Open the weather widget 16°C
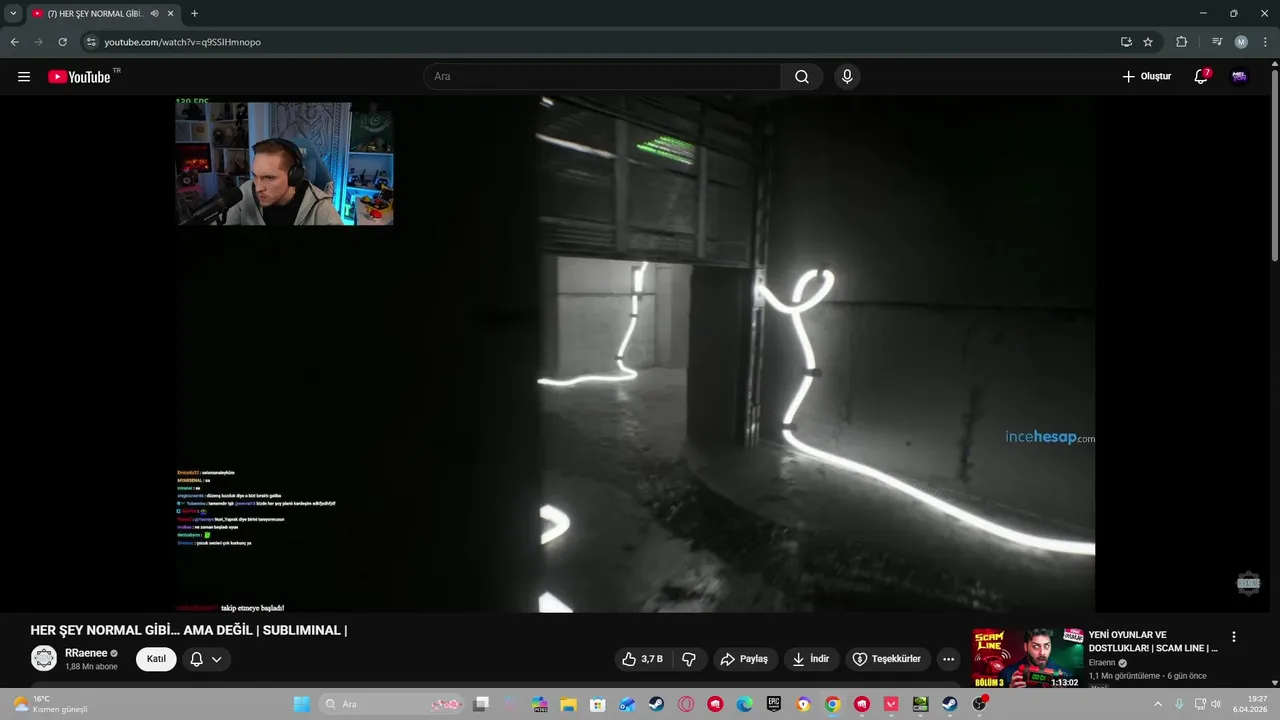This screenshot has width=1280, height=720. point(50,704)
